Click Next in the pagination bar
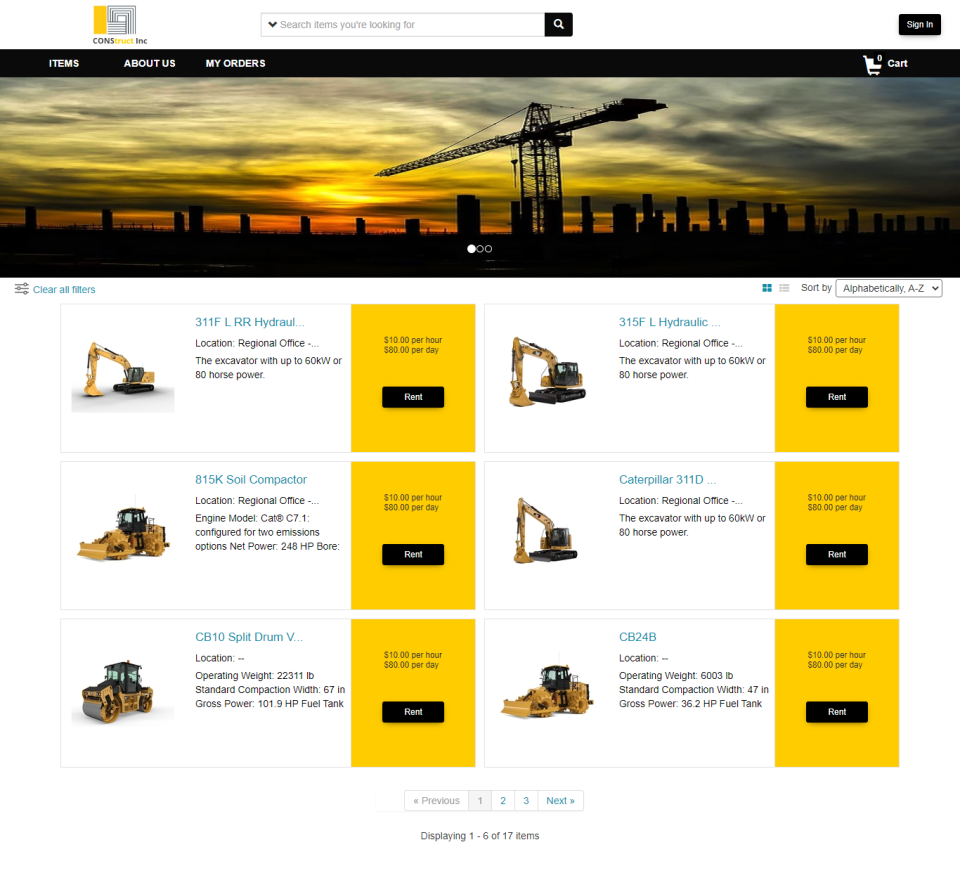 pos(560,800)
